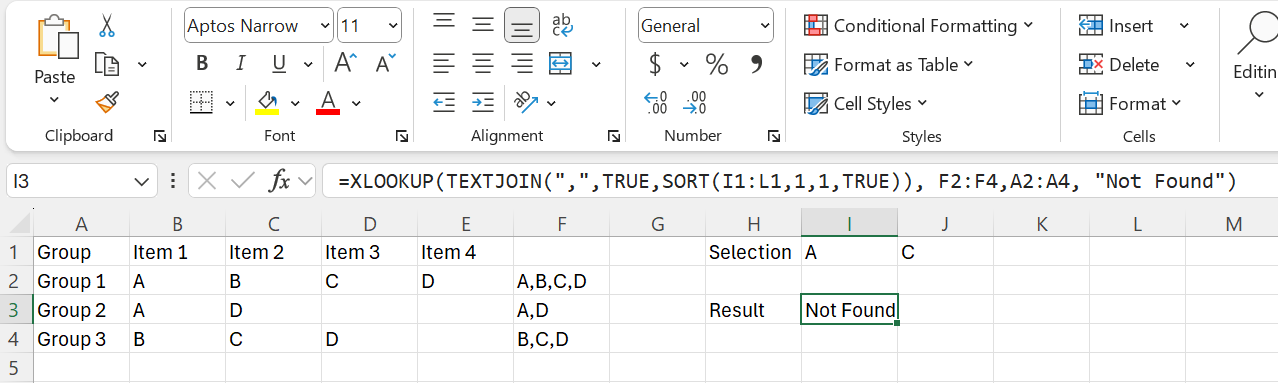
Task: Select the Selection label cell
Action: click(x=753, y=252)
